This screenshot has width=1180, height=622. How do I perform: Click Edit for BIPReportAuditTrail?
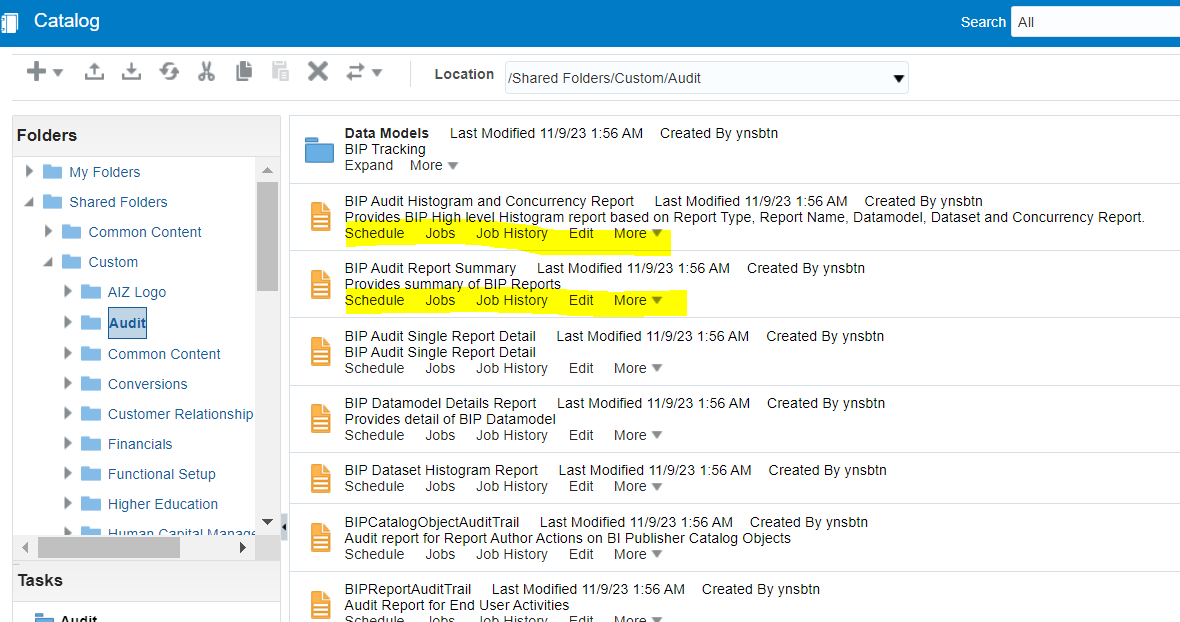click(x=580, y=618)
